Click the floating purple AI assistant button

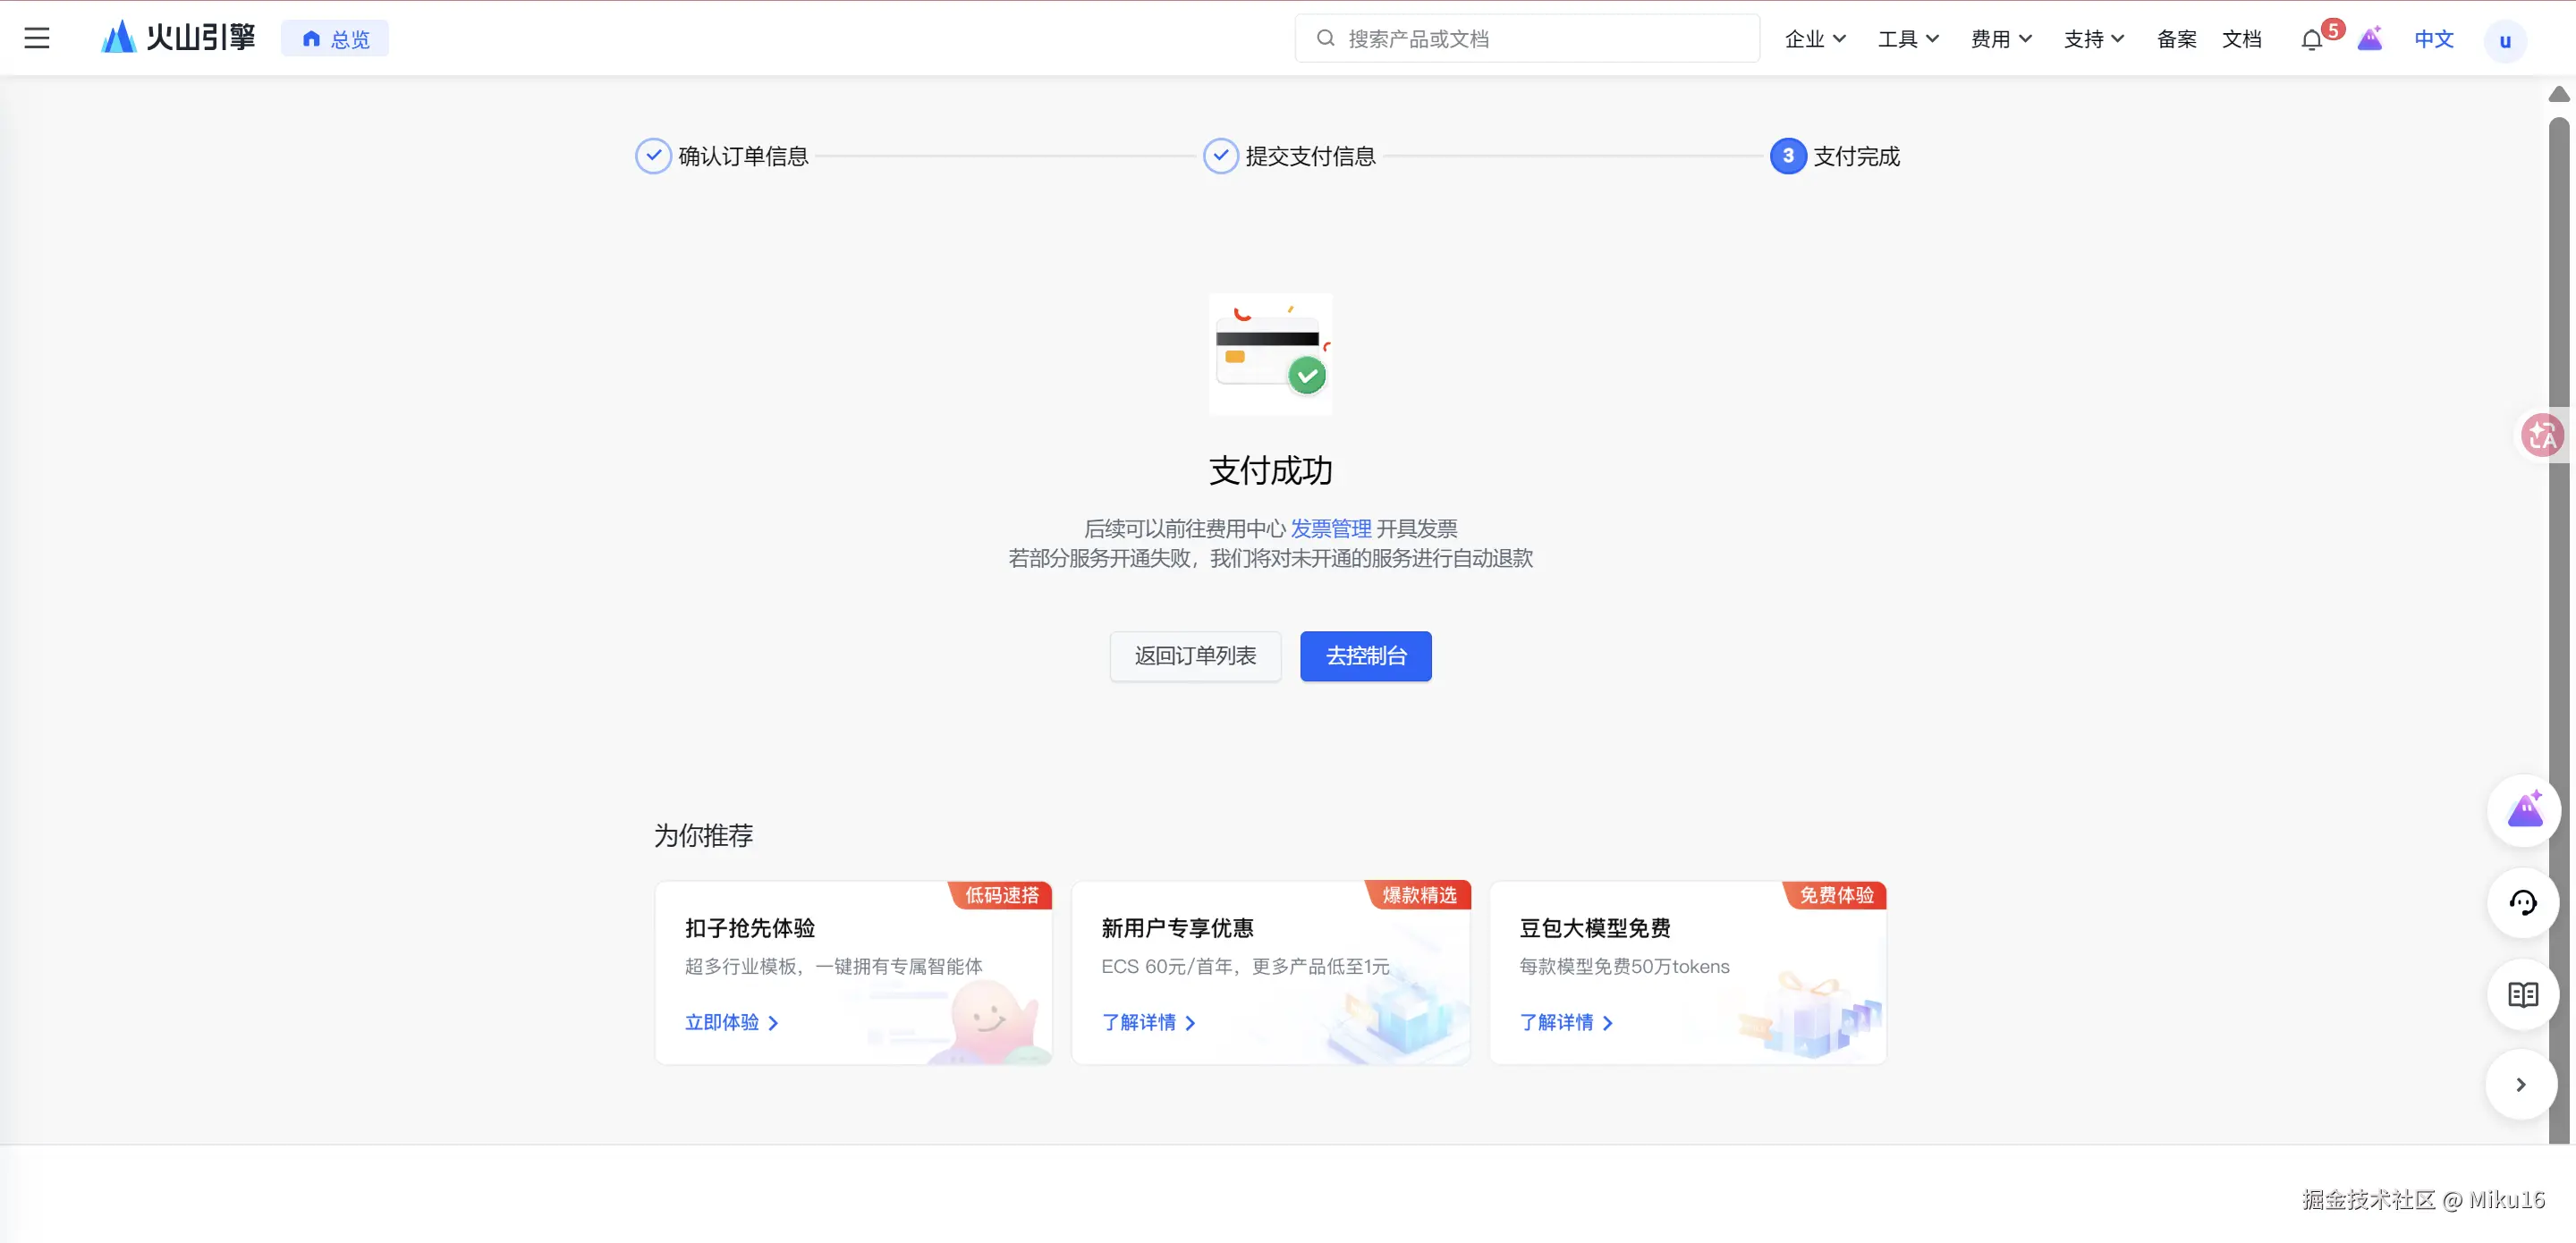click(x=2523, y=811)
